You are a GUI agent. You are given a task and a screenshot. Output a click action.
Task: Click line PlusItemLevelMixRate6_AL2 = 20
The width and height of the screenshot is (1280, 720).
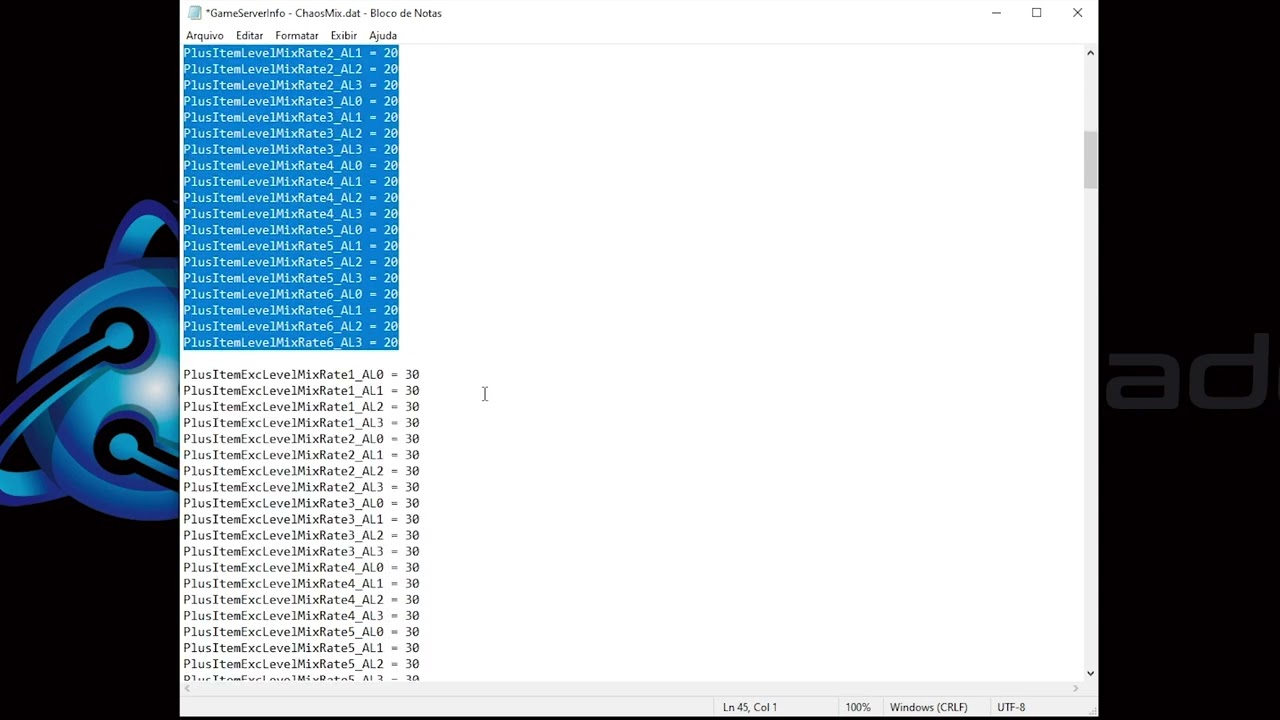[291, 326]
